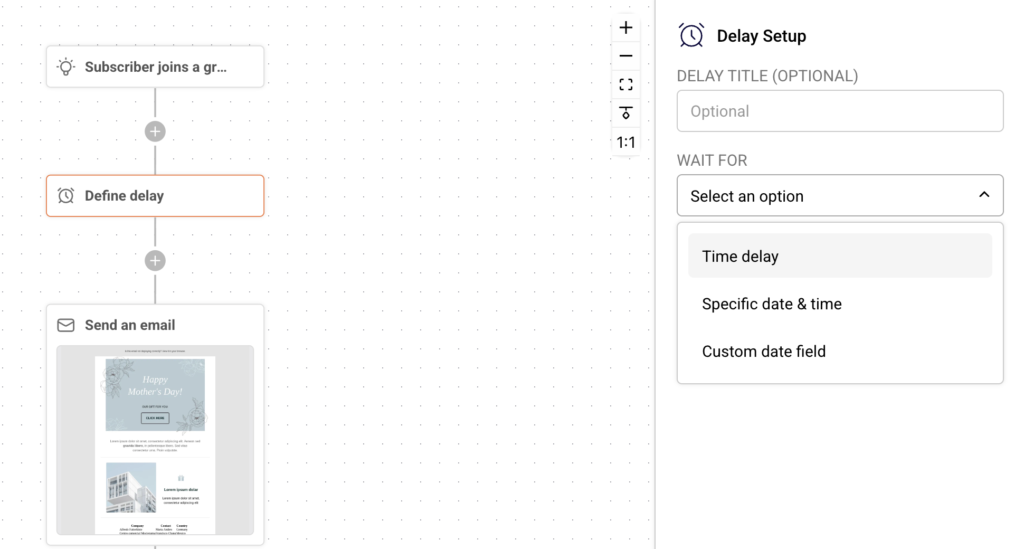Click the alarm clock icon in Define delay
Image resolution: width=1024 pixels, height=549 pixels.
click(x=66, y=196)
